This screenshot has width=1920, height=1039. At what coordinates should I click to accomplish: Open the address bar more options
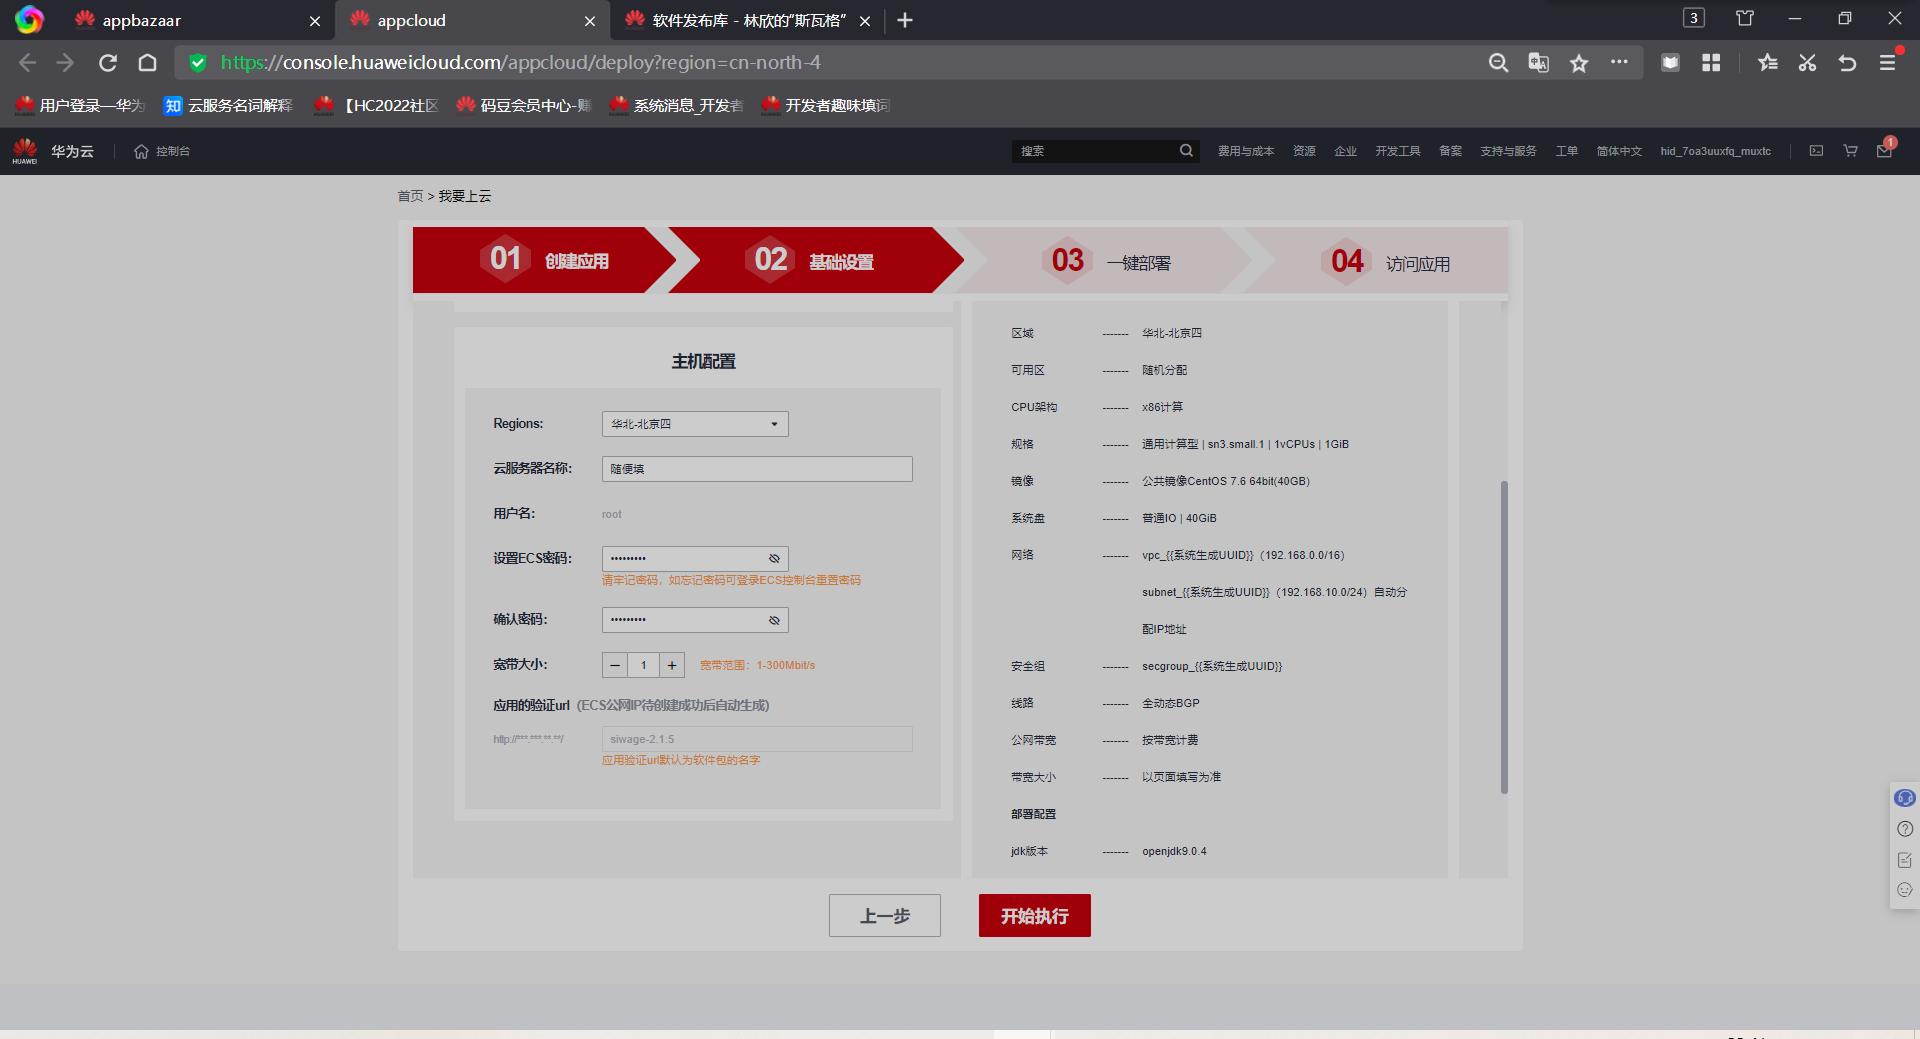coord(1619,62)
